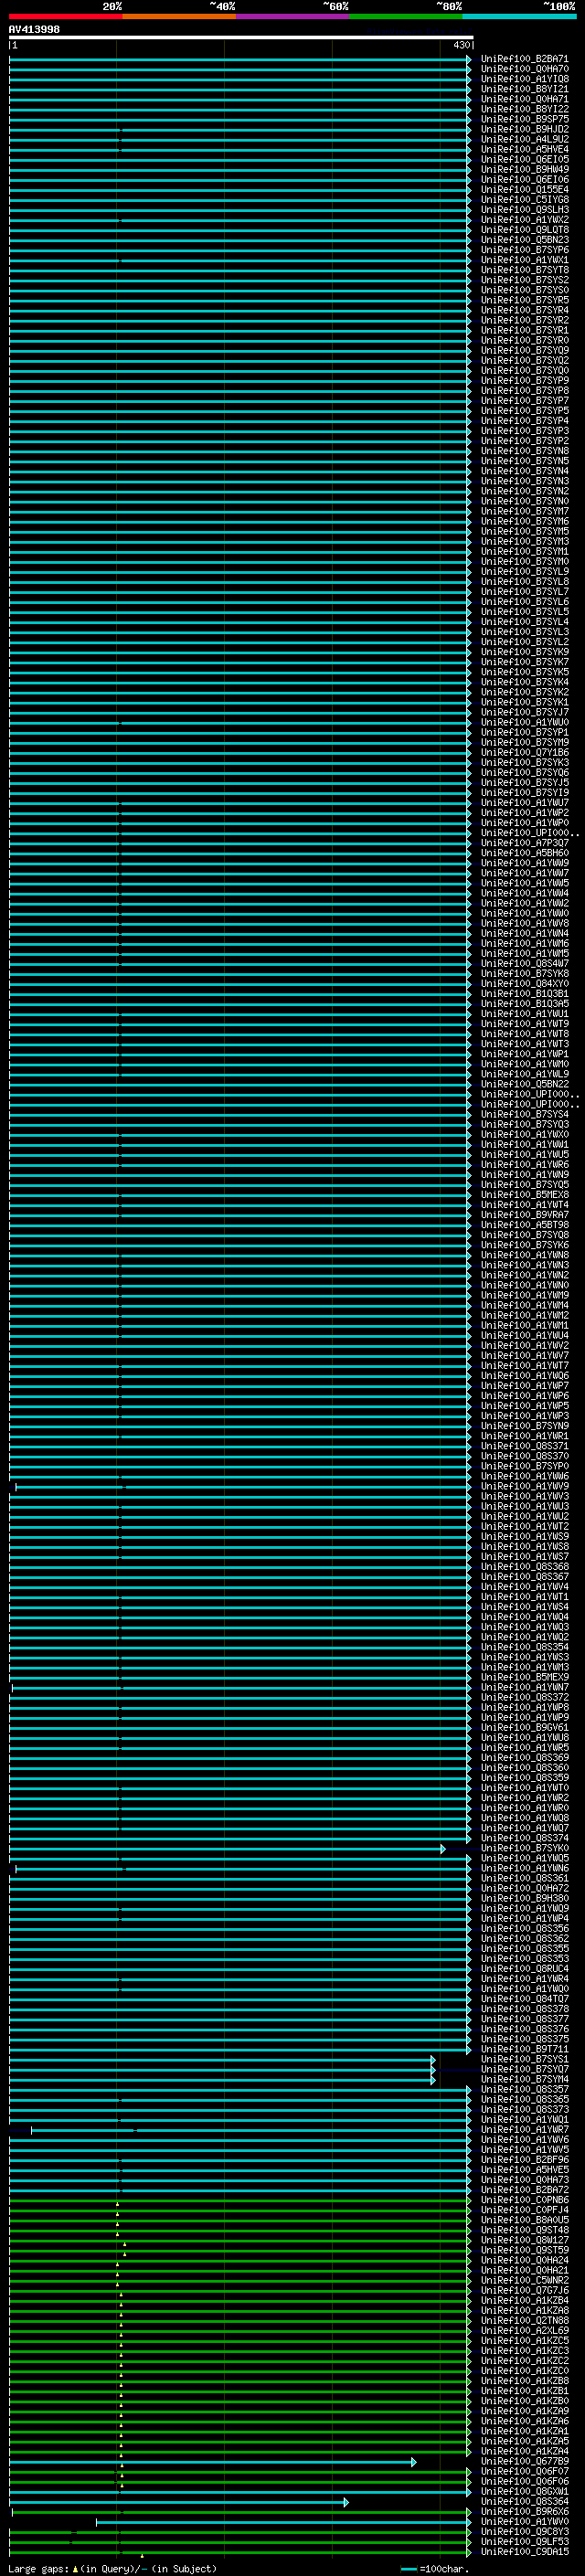This screenshot has width=585, height=2576.
Task: Open the UniRef100_B2BA71 hit
Action: (525, 59)
